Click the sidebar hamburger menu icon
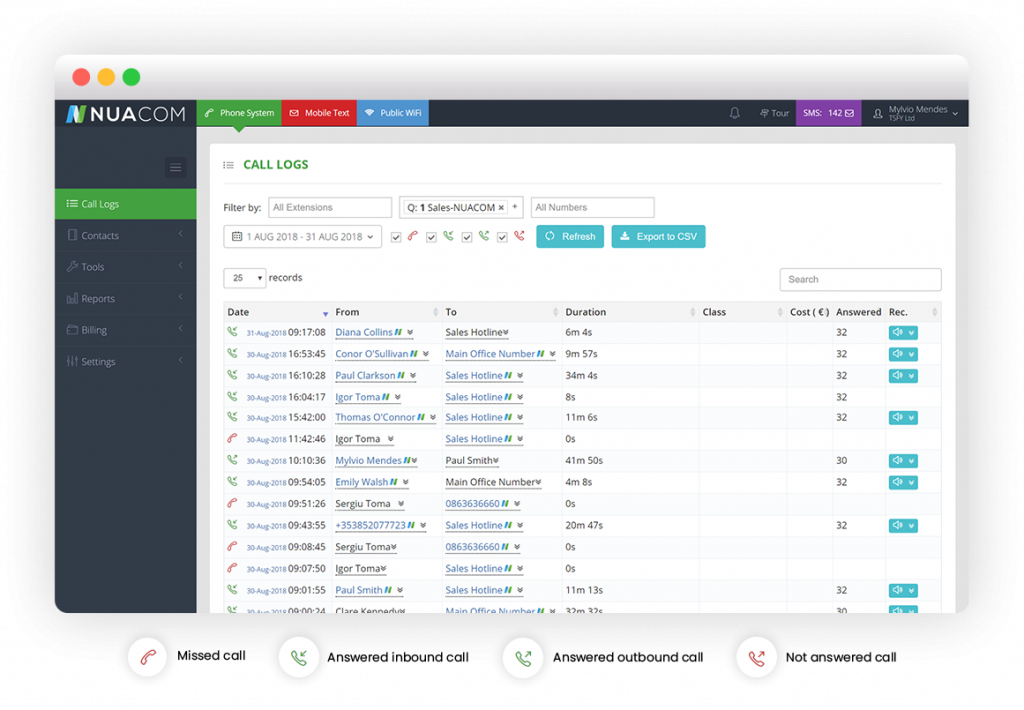1024x710 pixels. coord(176,167)
